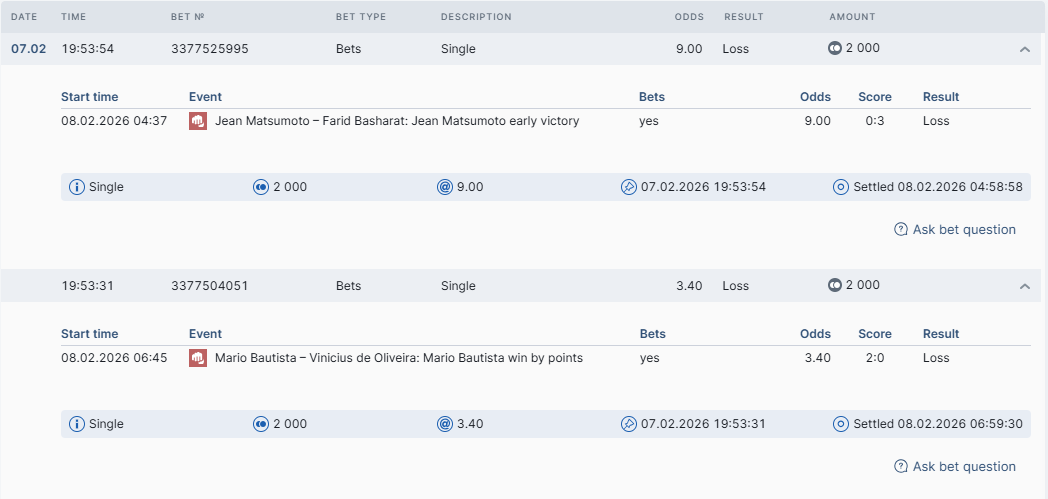Click the stake coin icon in first summary bar
1048x499 pixels.
[x=261, y=187]
